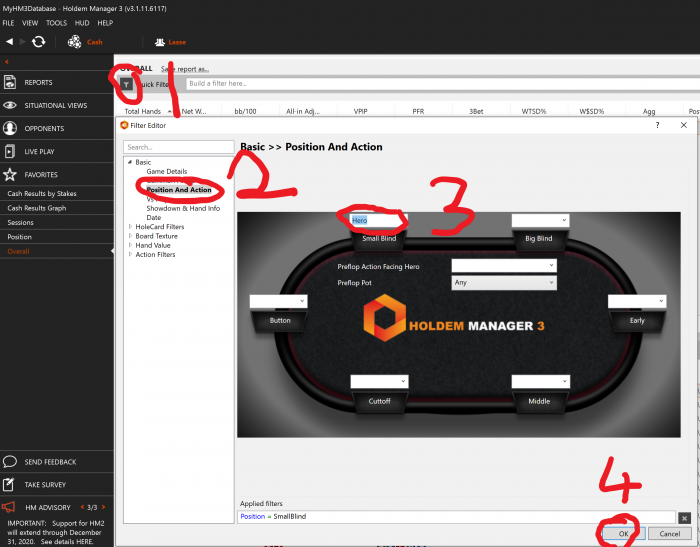
Task: Open the Opponents sidebar icon
Action: [10, 128]
